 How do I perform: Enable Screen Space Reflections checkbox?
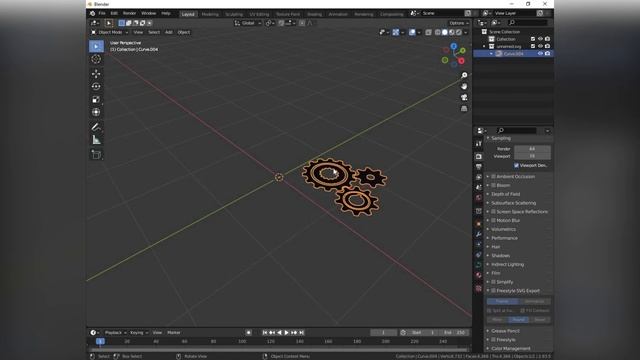pos(493,211)
